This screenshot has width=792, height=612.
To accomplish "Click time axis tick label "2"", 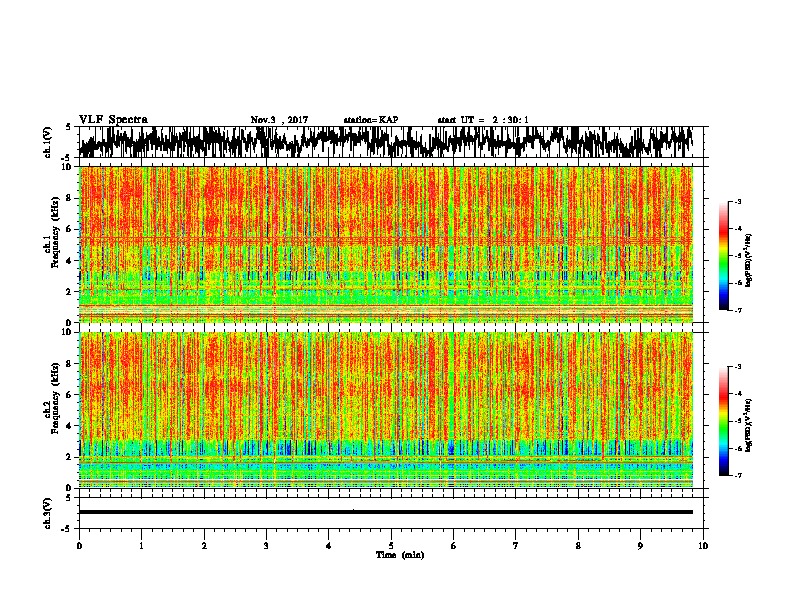I will pos(204,546).
